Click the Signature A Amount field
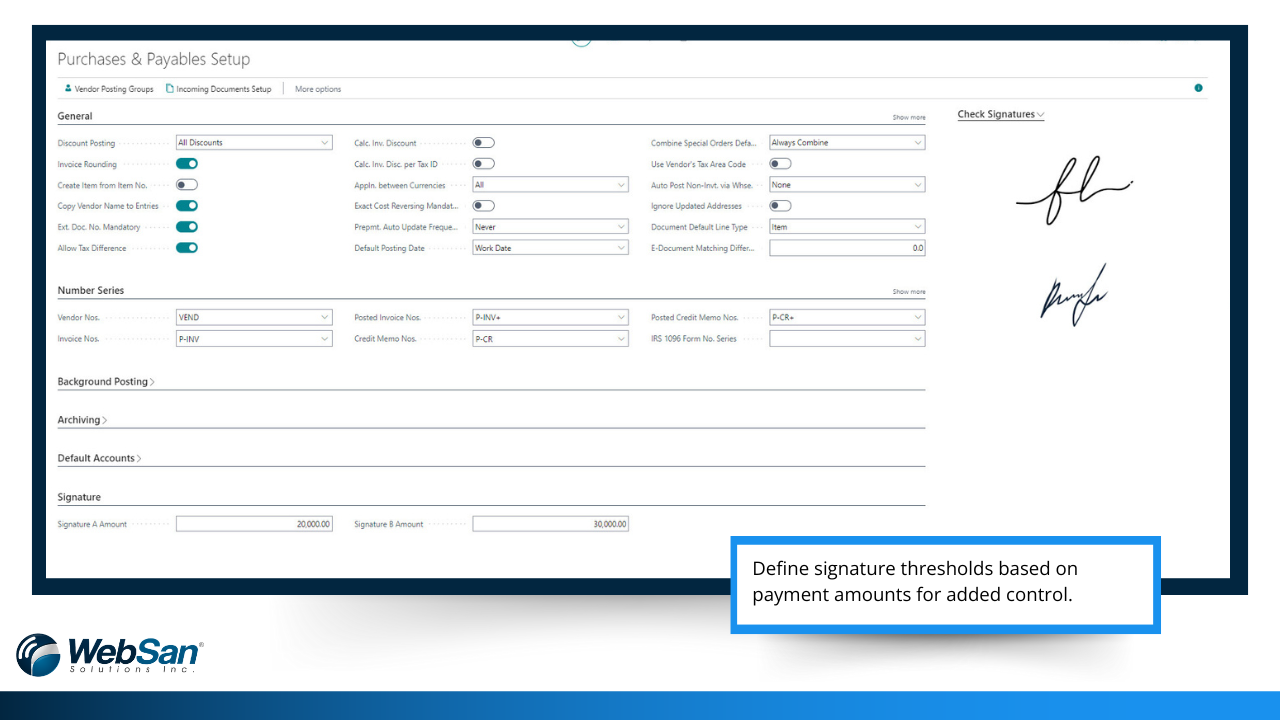1280x720 pixels. [x=254, y=524]
